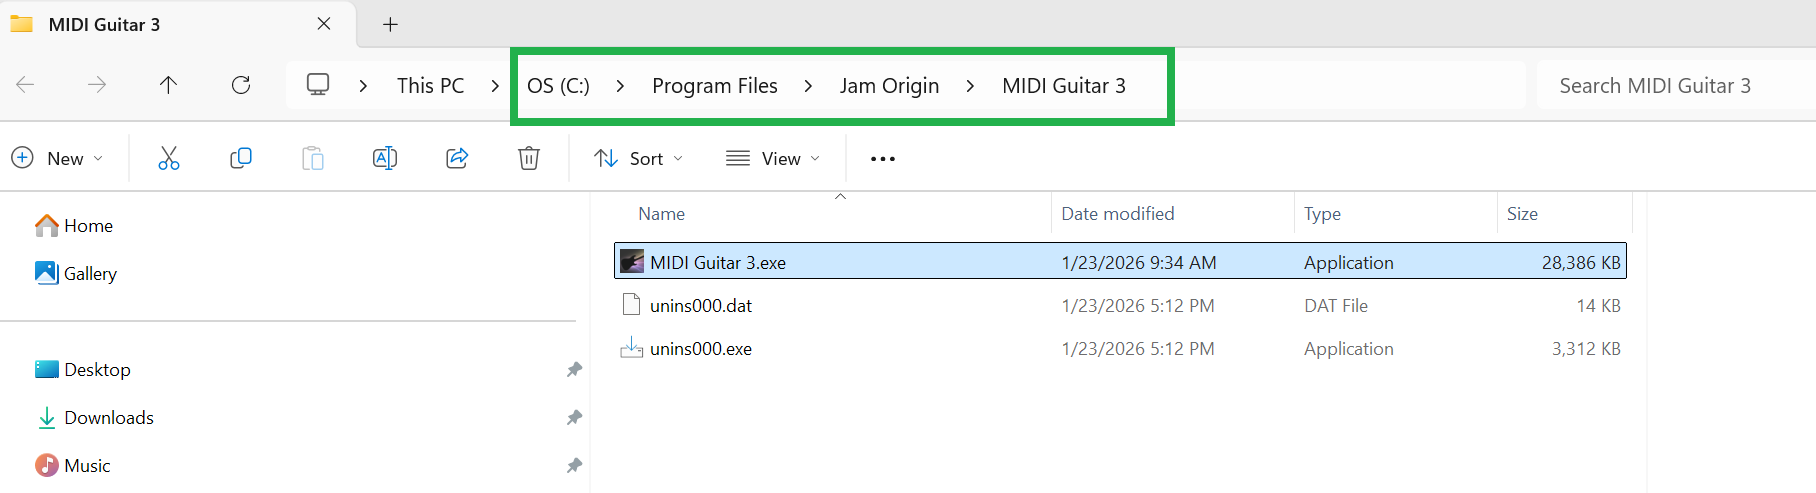Open the View layout dropdown
Screen dimensions: 1816x493
(x=773, y=158)
